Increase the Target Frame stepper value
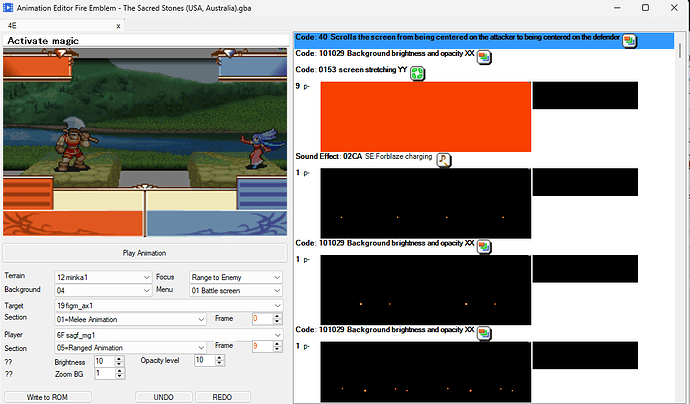Viewport: 690px width, 404px height. 277,316
